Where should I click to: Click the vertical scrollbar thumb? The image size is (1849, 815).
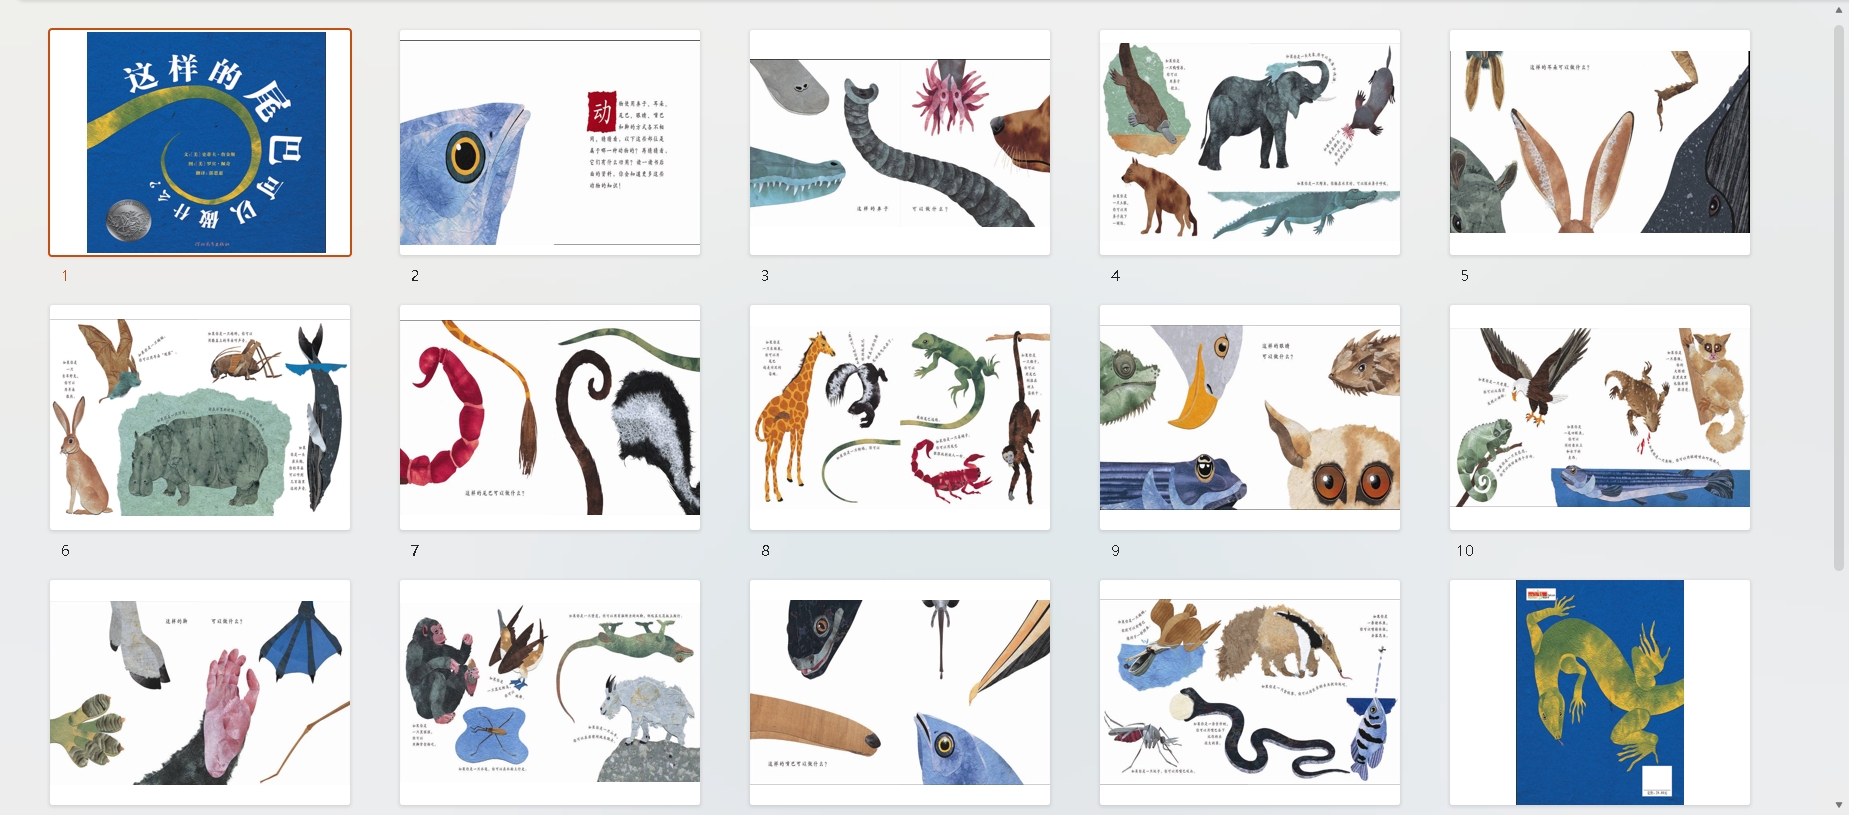1838,297
